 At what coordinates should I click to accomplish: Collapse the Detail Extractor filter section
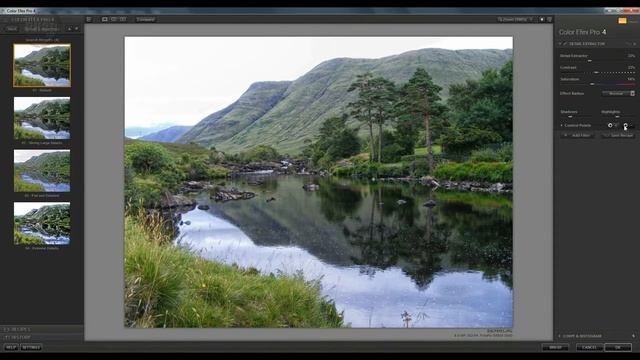tap(560, 44)
